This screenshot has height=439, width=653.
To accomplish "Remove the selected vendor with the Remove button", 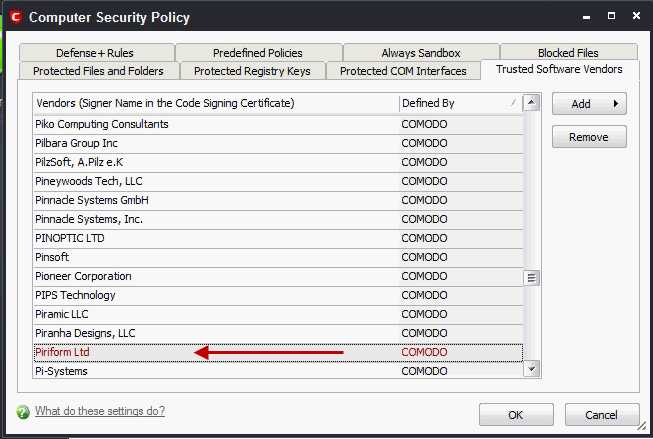I will pos(589,137).
